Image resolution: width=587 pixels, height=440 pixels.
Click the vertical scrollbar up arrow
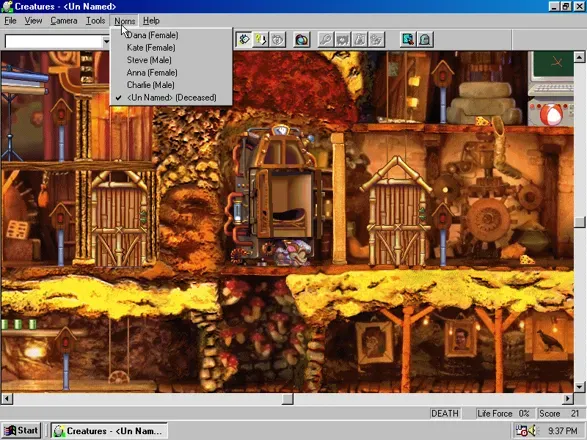tap(579, 57)
